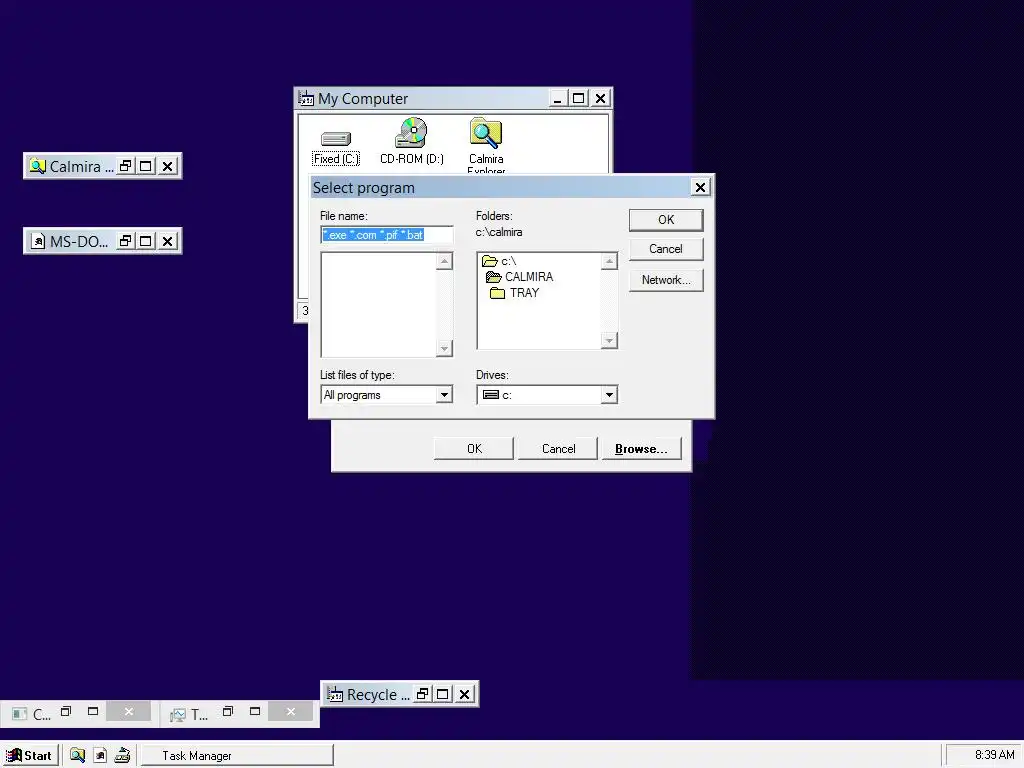Maximize the minimized MS-DOS window
The width and height of the screenshot is (1024, 768).
click(x=146, y=241)
